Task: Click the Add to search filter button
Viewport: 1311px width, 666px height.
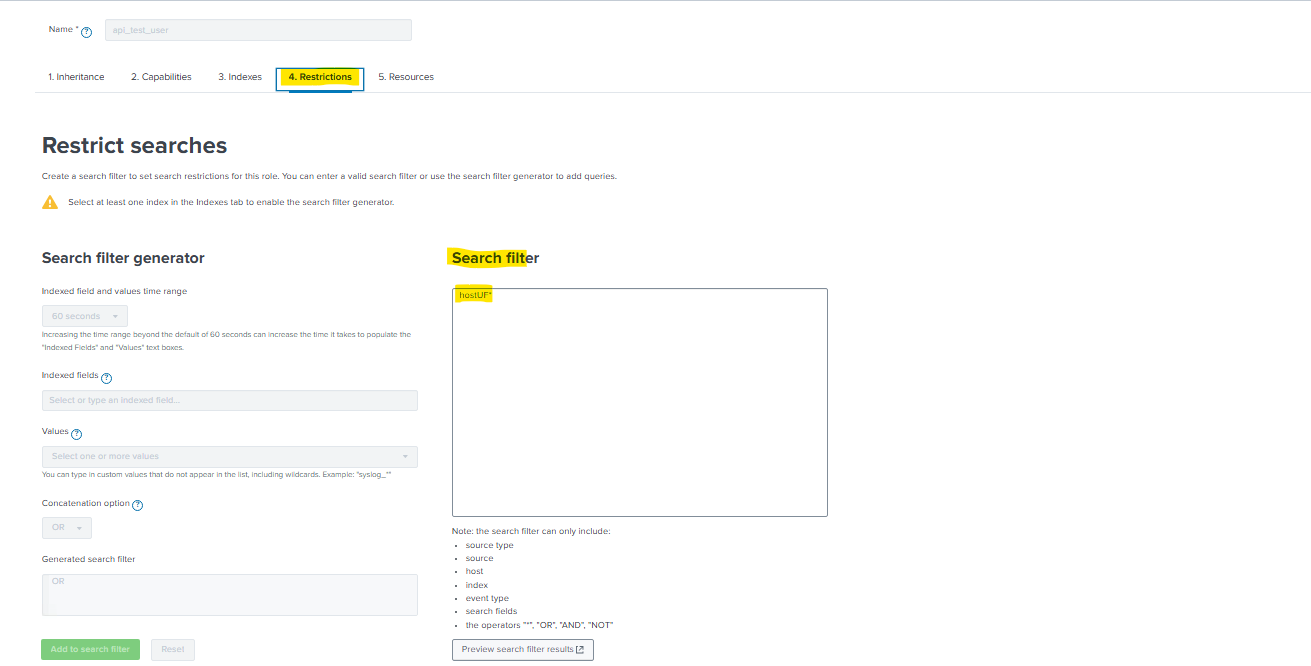Action: click(x=90, y=649)
